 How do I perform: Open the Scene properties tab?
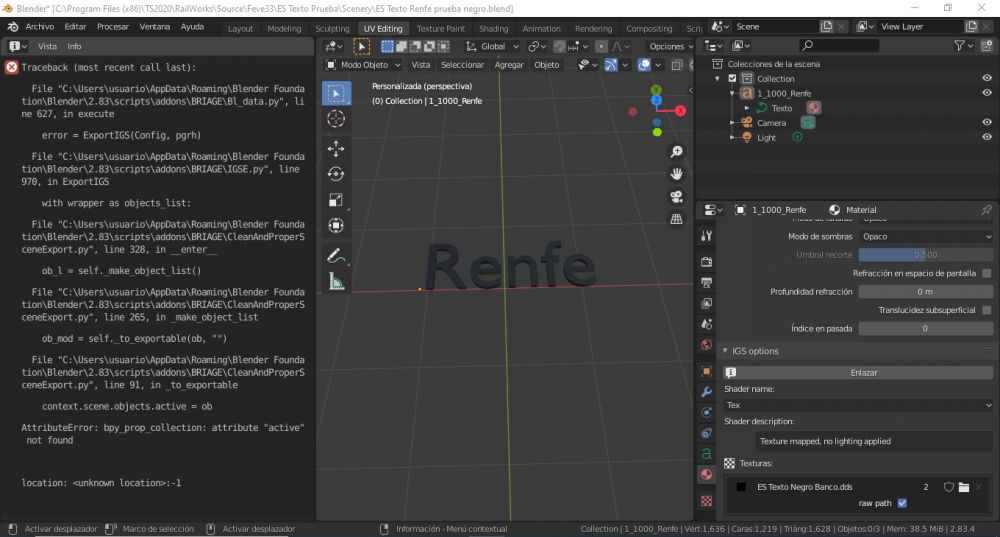point(707,324)
